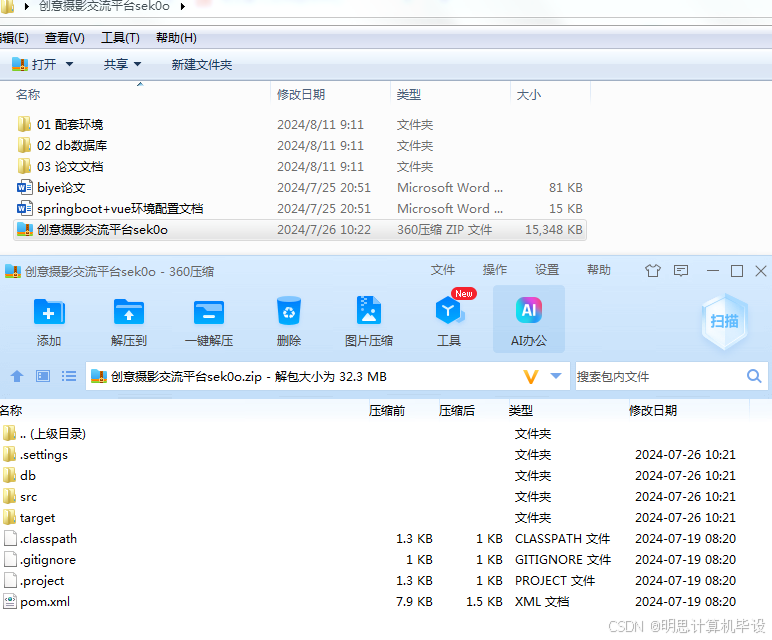Click 新建文件夹 button in Explorer
The image size is (772, 640).
(x=201, y=64)
